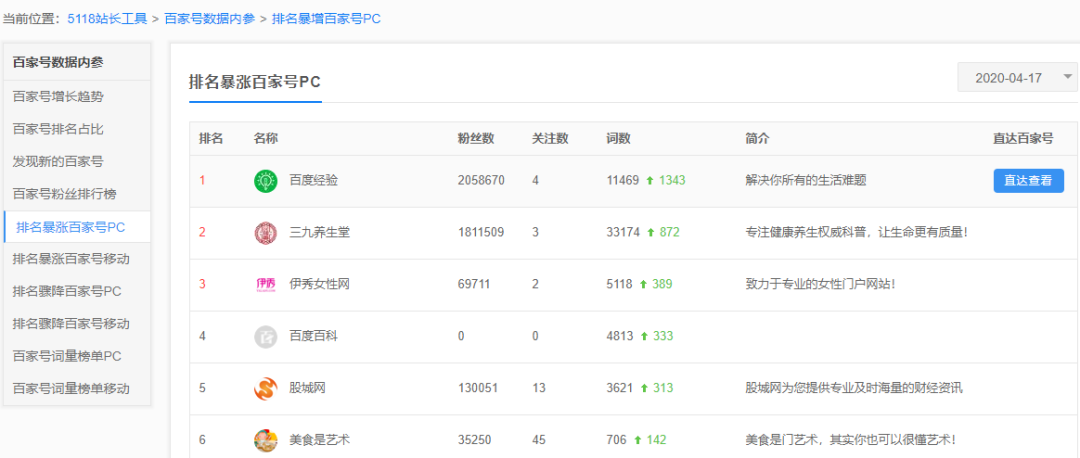Screen dimensions: 1080x458
Task: Click fan count 1811509
Action: click(x=481, y=232)
